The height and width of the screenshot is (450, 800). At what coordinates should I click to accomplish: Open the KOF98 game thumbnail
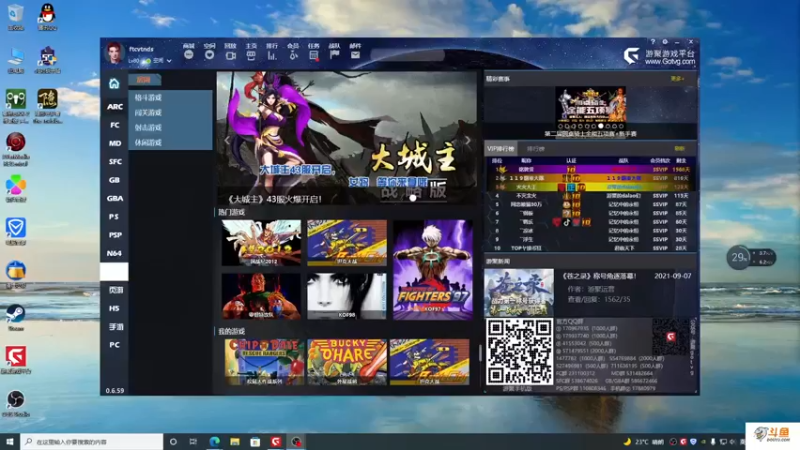click(347, 296)
